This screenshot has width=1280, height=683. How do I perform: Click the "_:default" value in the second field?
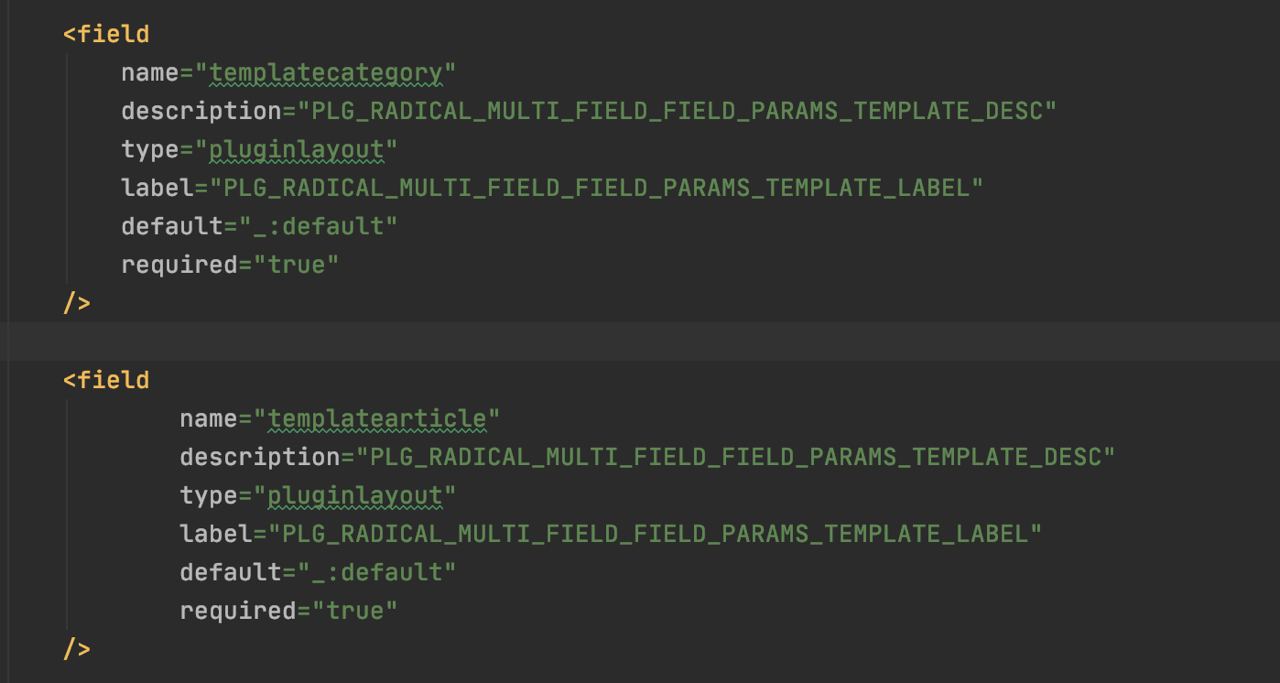click(376, 572)
